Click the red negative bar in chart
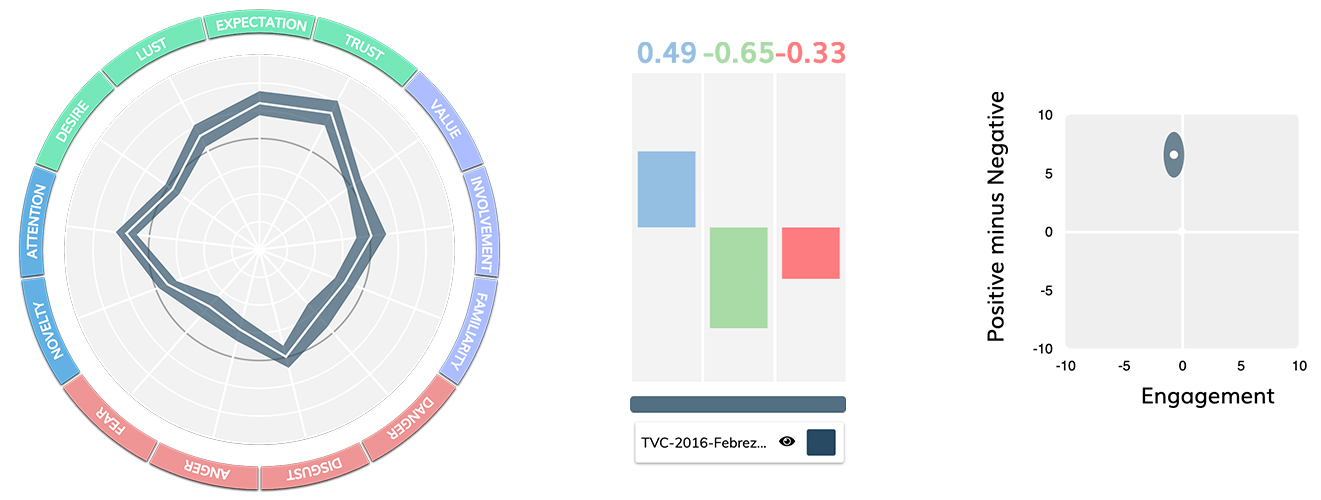 (x=810, y=252)
